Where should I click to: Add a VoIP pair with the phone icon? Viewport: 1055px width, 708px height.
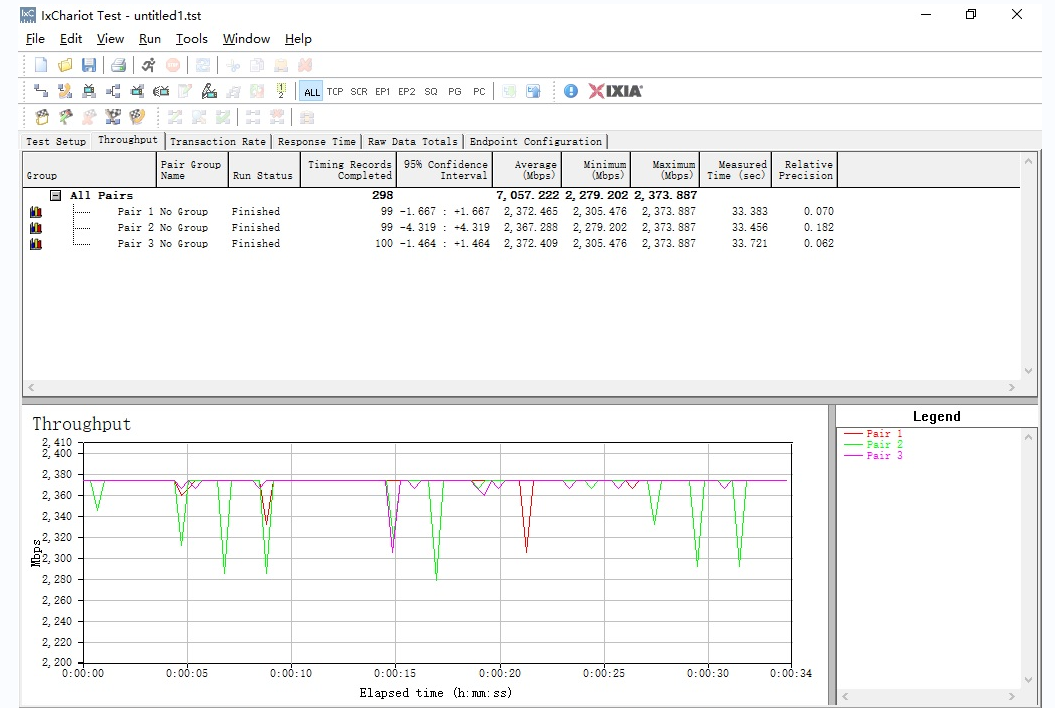point(65,91)
